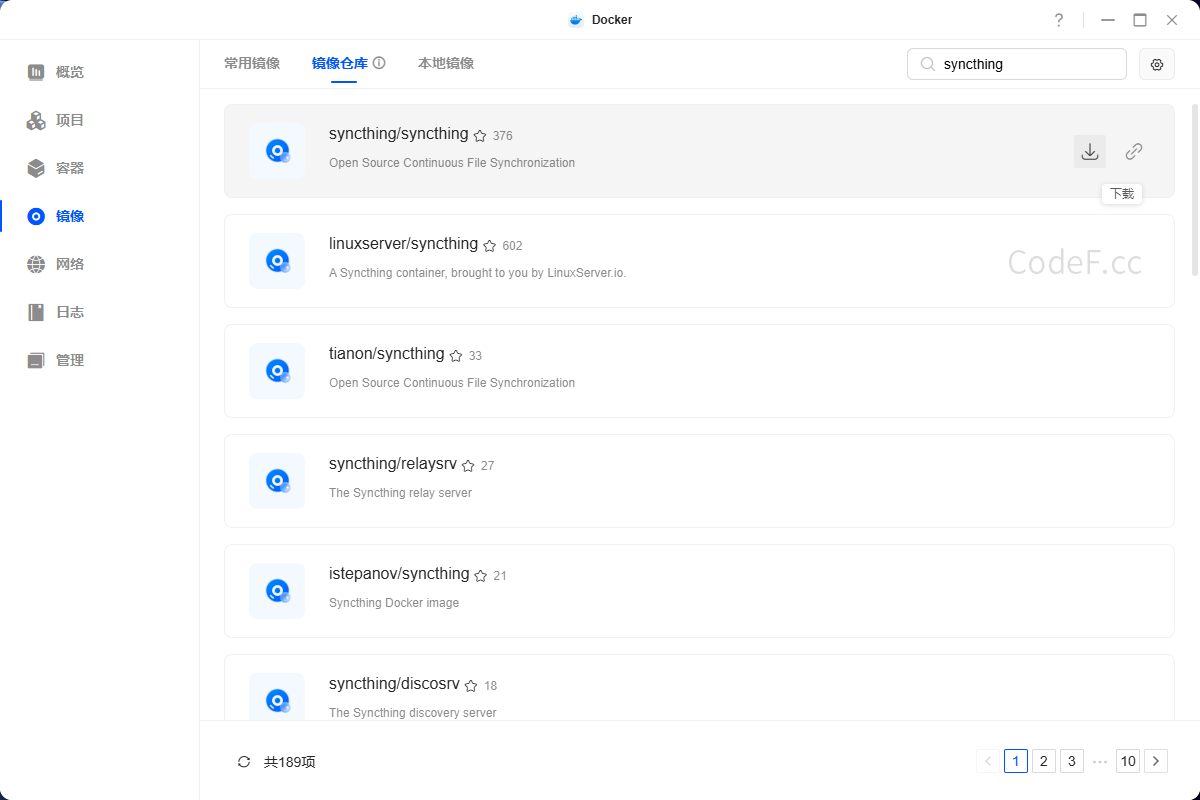
Task: Select the istepanov/syncthing title text
Action: tap(399, 574)
